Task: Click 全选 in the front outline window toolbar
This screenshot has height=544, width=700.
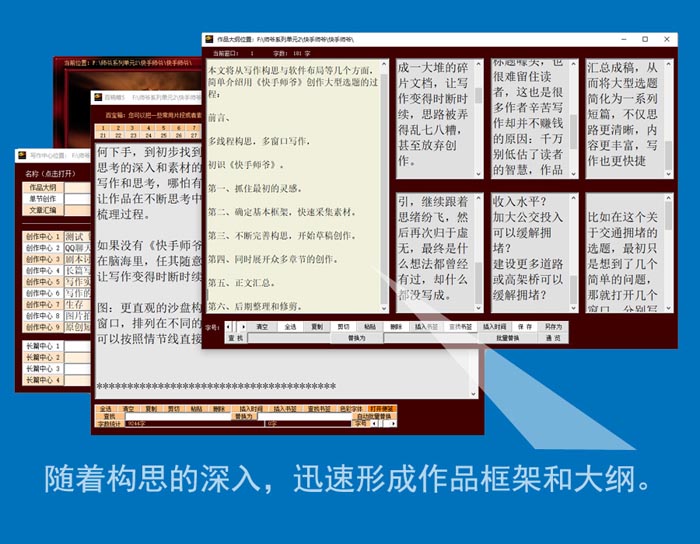Action: coord(290,327)
